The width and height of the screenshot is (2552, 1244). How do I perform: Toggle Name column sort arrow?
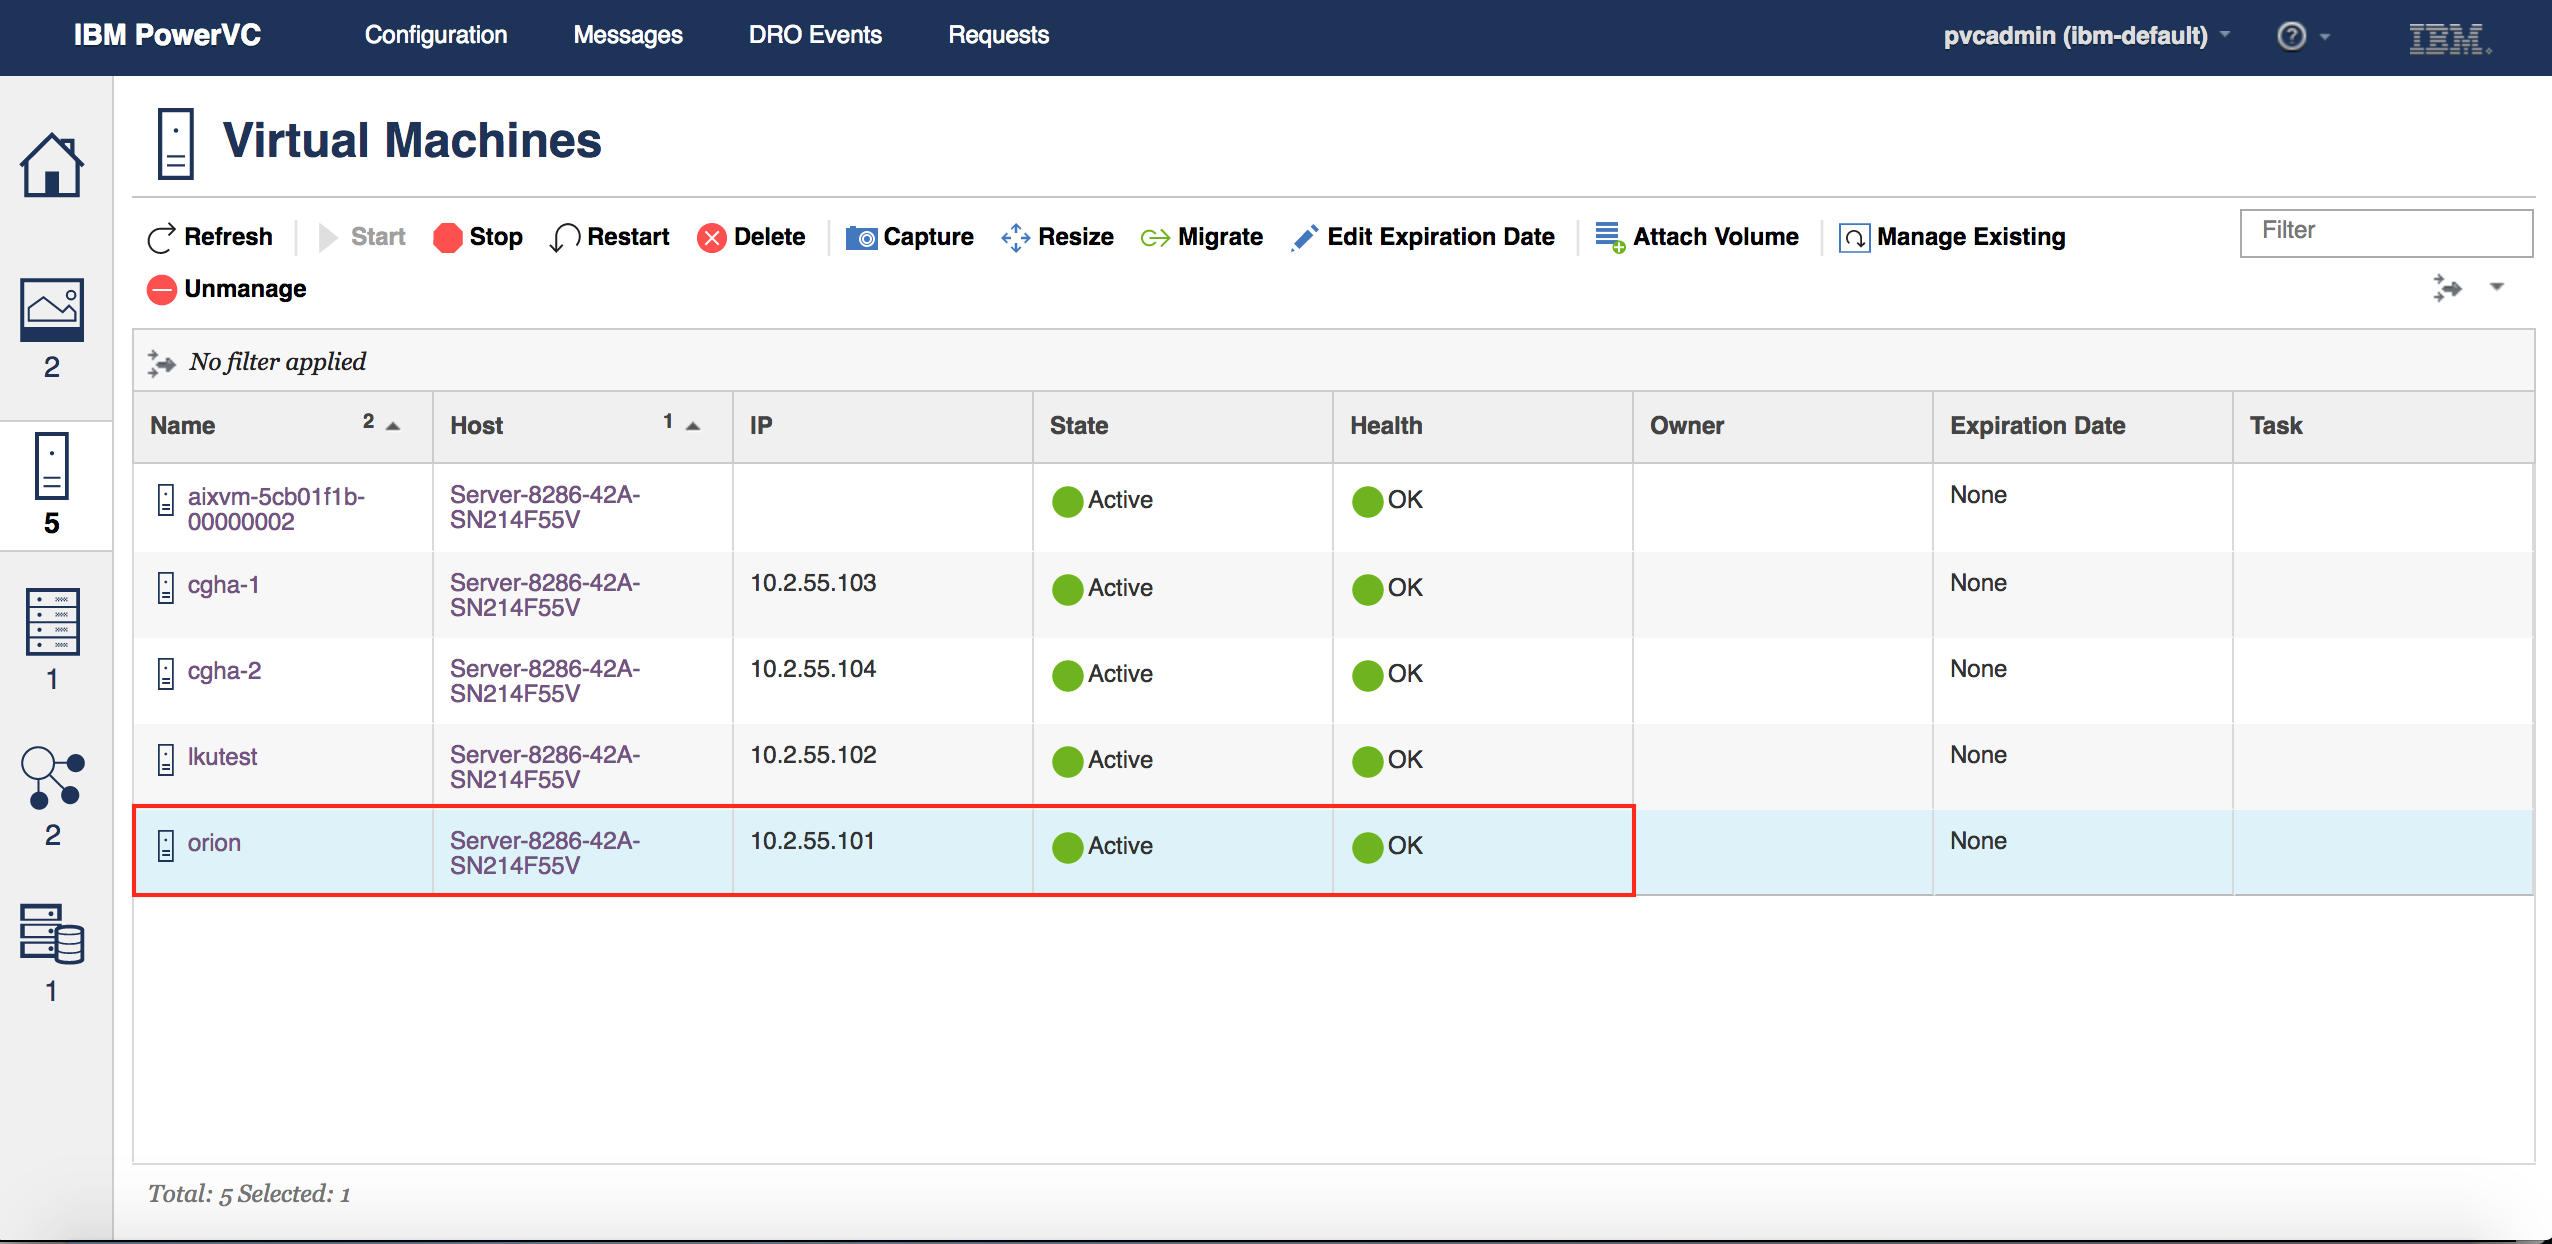393,426
